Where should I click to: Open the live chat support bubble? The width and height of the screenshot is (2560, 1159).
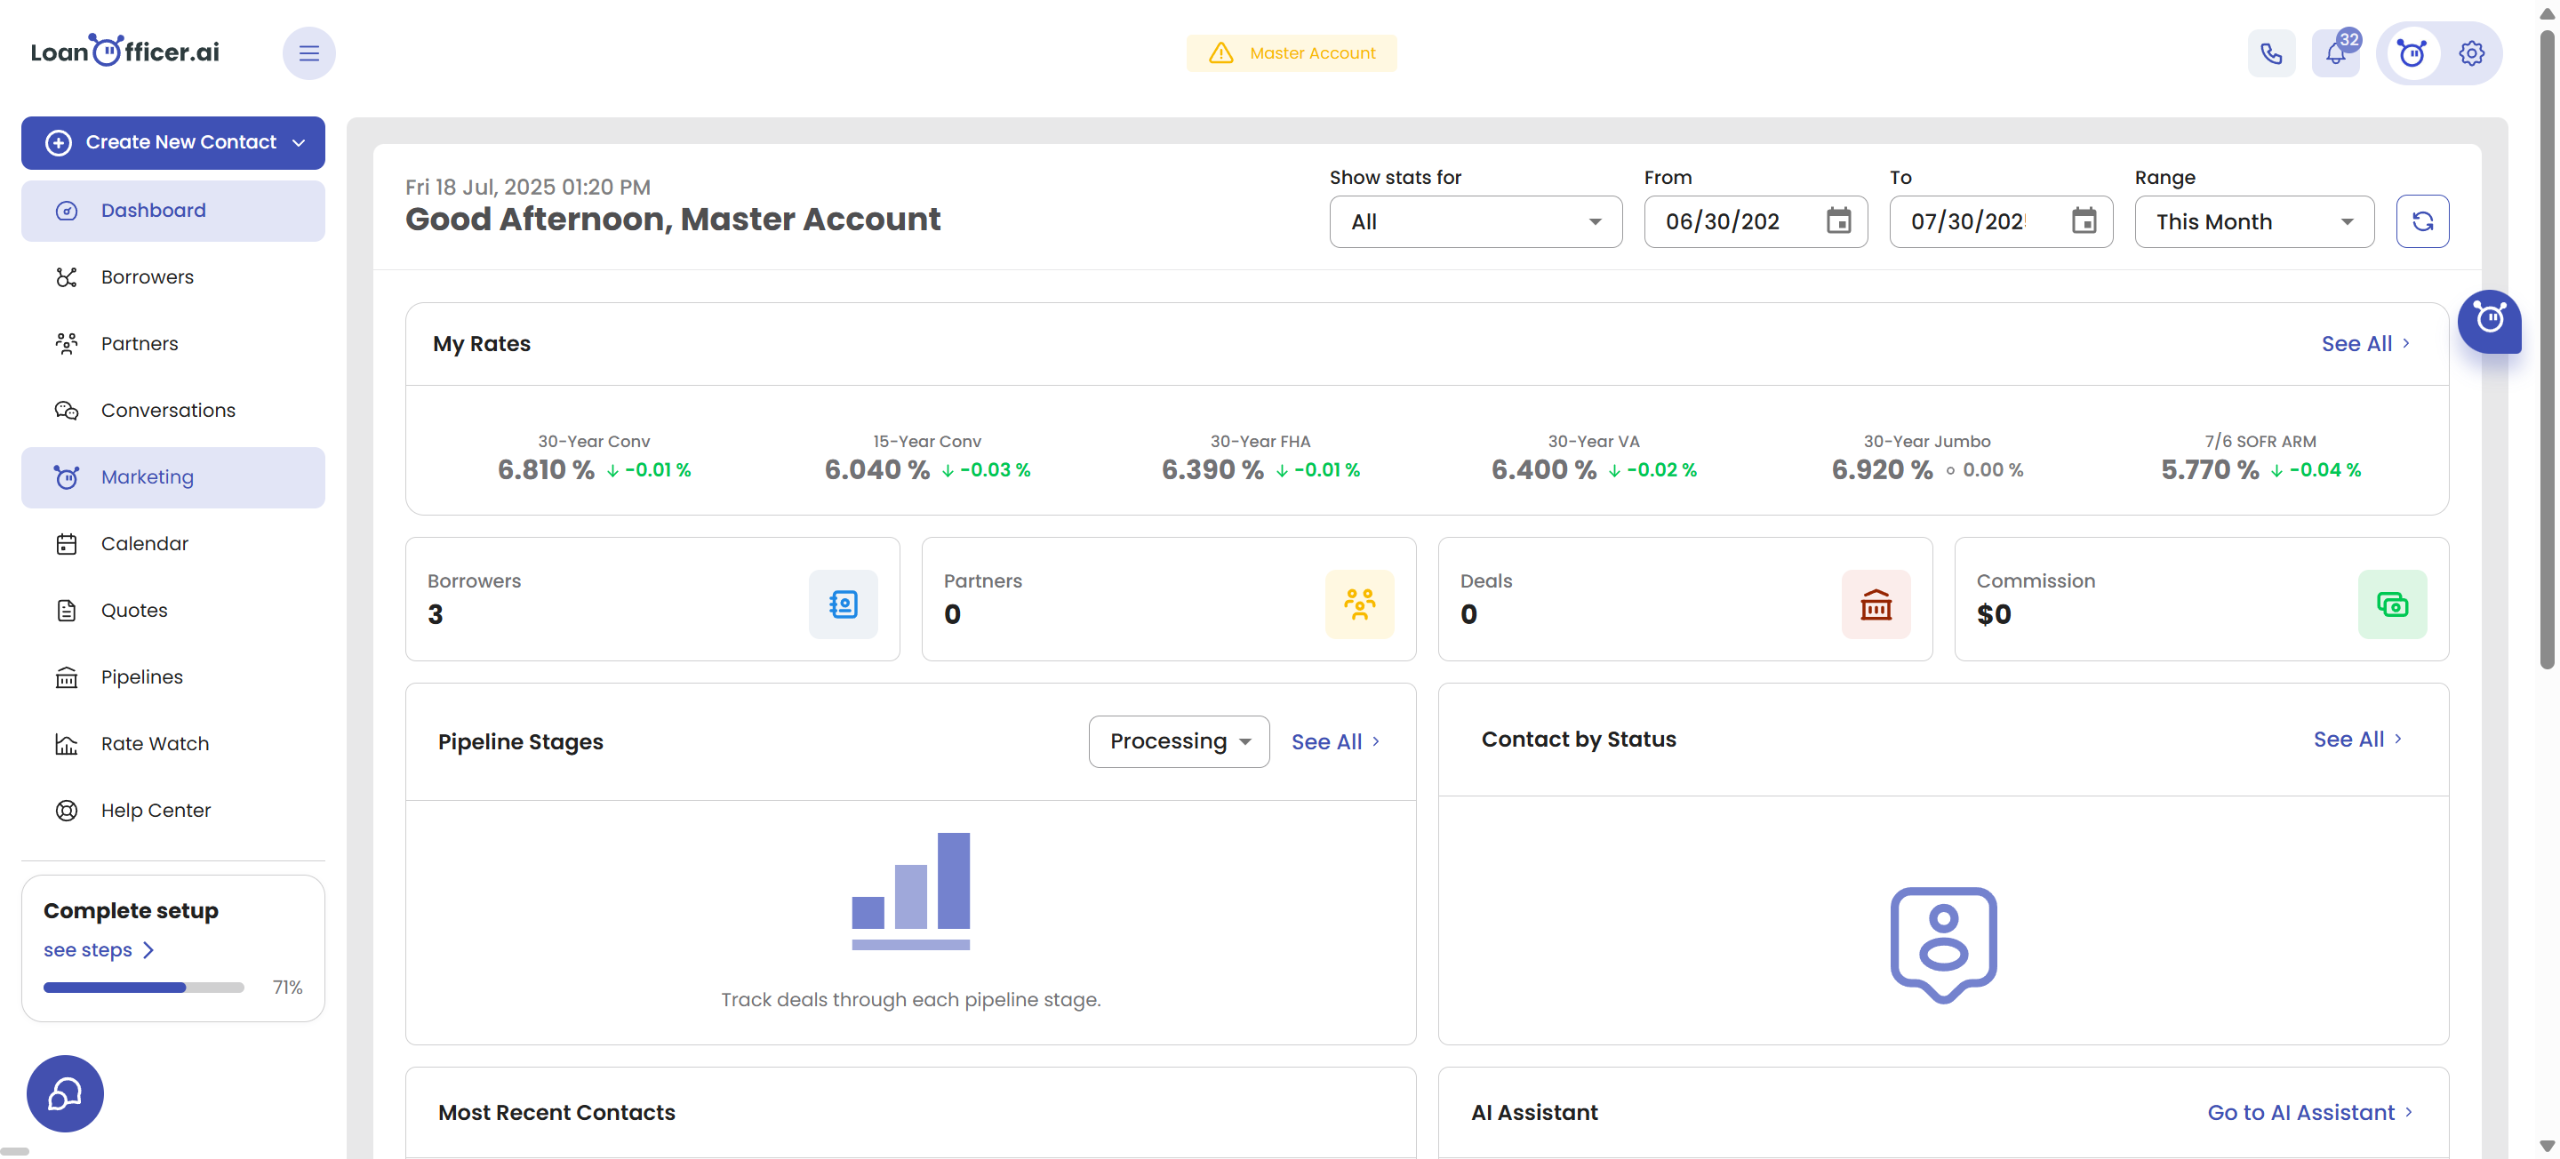[65, 1093]
